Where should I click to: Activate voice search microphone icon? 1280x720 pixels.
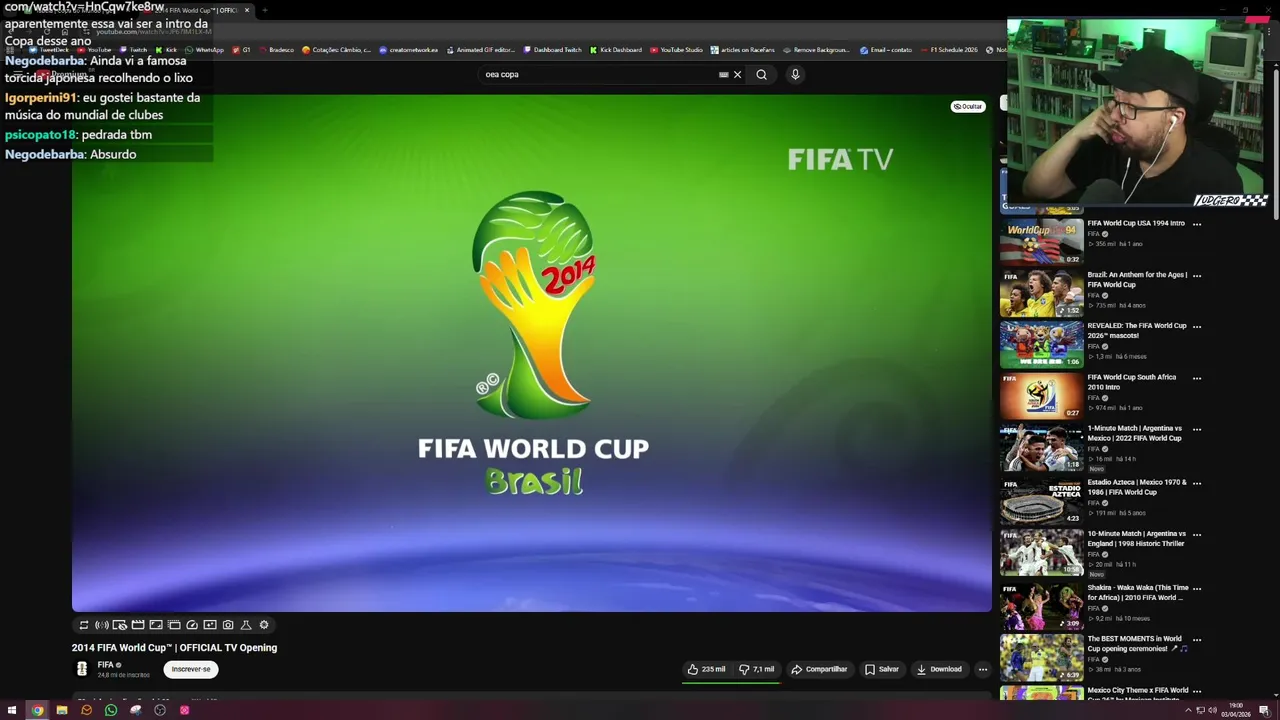[x=795, y=74]
